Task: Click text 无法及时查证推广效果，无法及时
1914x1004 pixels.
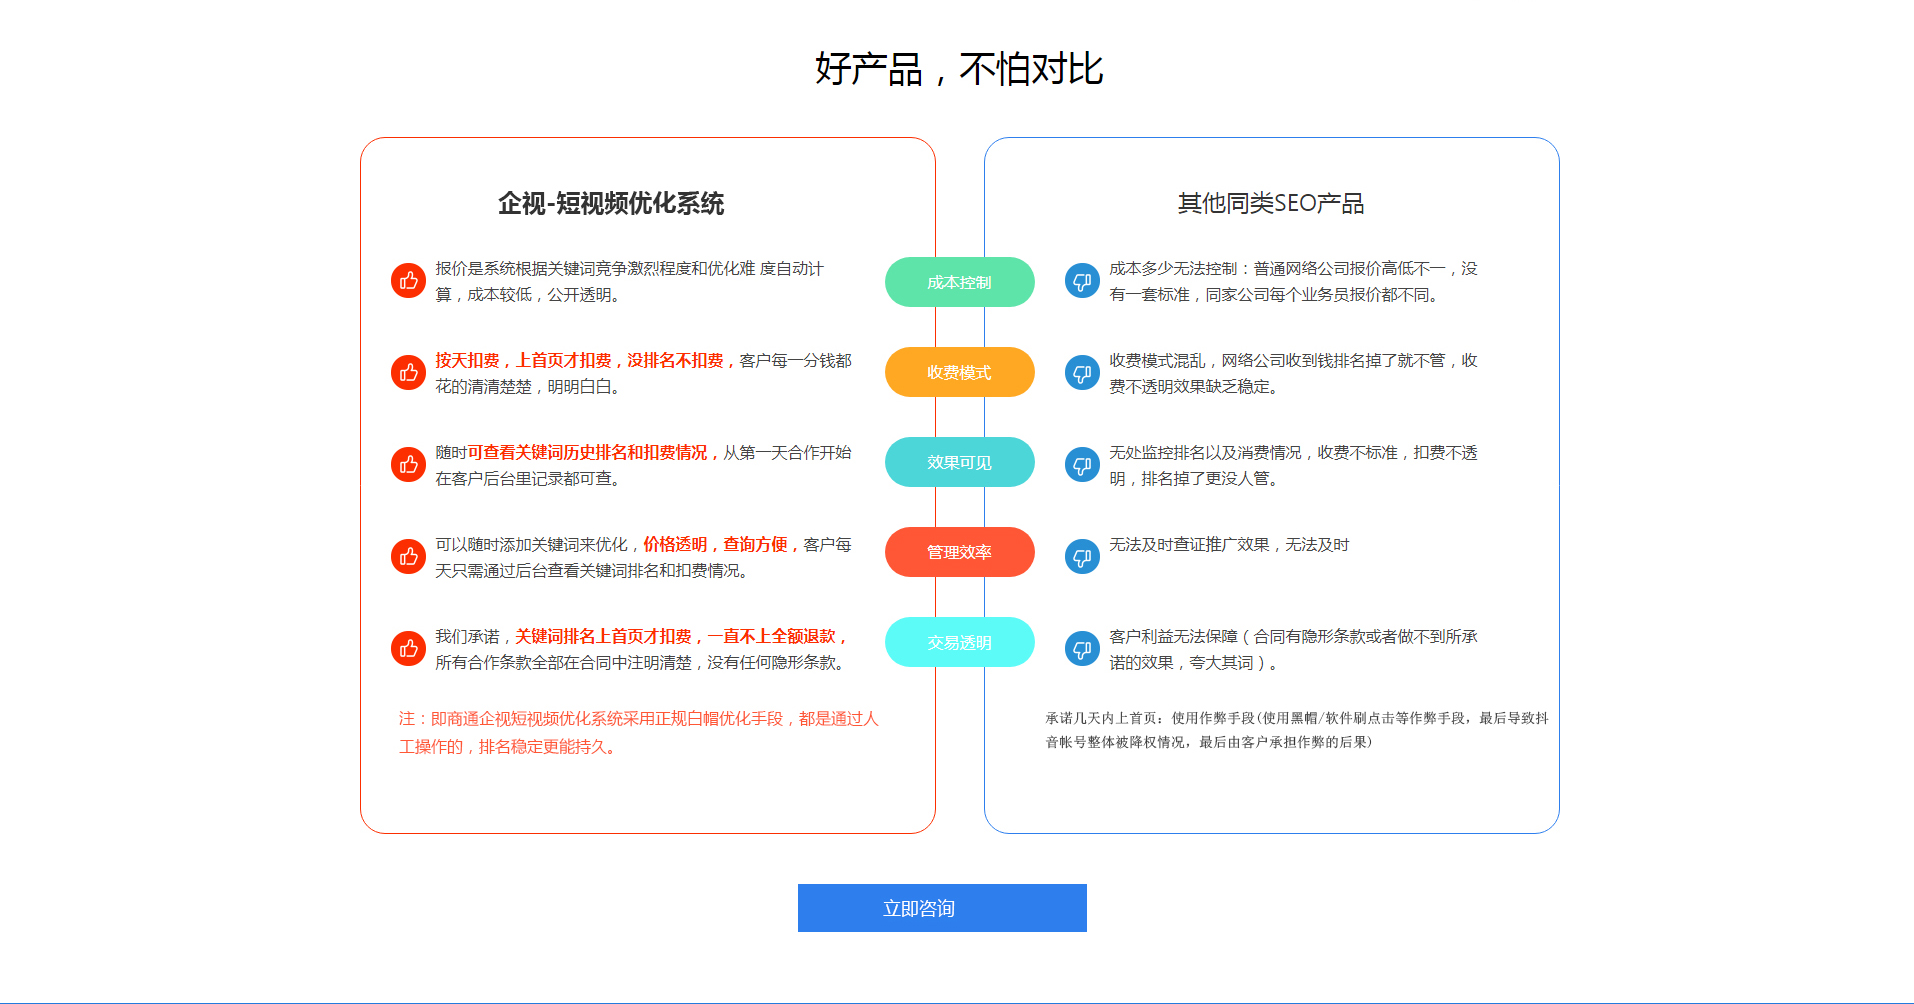Action: tap(1229, 544)
